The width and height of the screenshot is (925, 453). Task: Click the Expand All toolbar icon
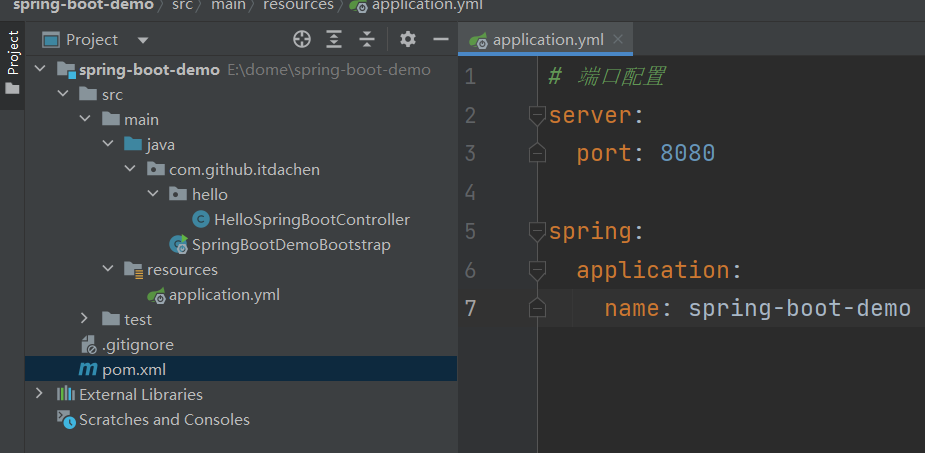click(x=334, y=40)
